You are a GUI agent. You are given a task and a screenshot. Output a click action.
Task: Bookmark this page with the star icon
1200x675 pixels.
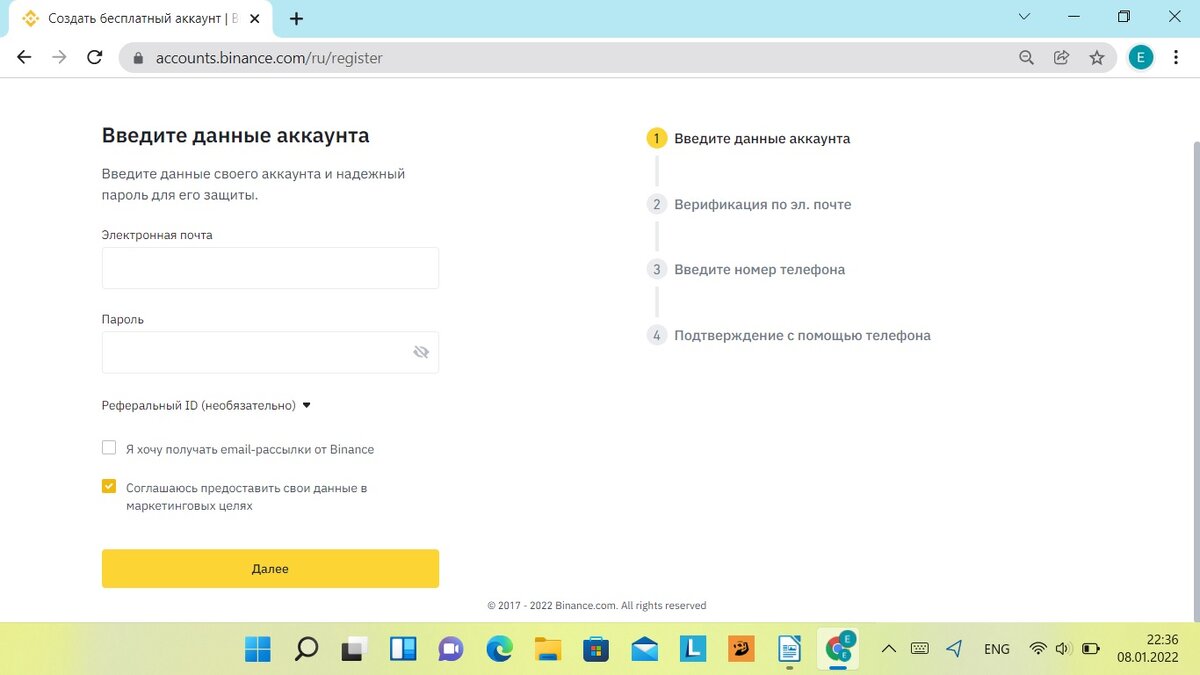[x=1097, y=58]
